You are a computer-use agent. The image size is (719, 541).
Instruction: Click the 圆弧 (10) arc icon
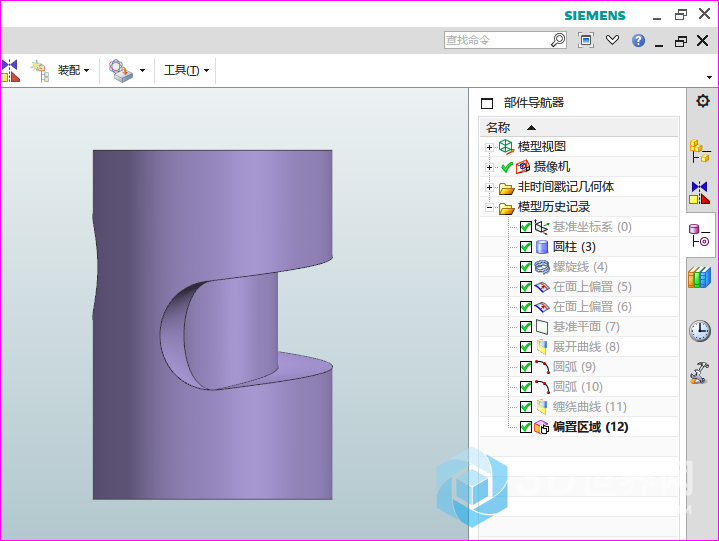coord(542,387)
